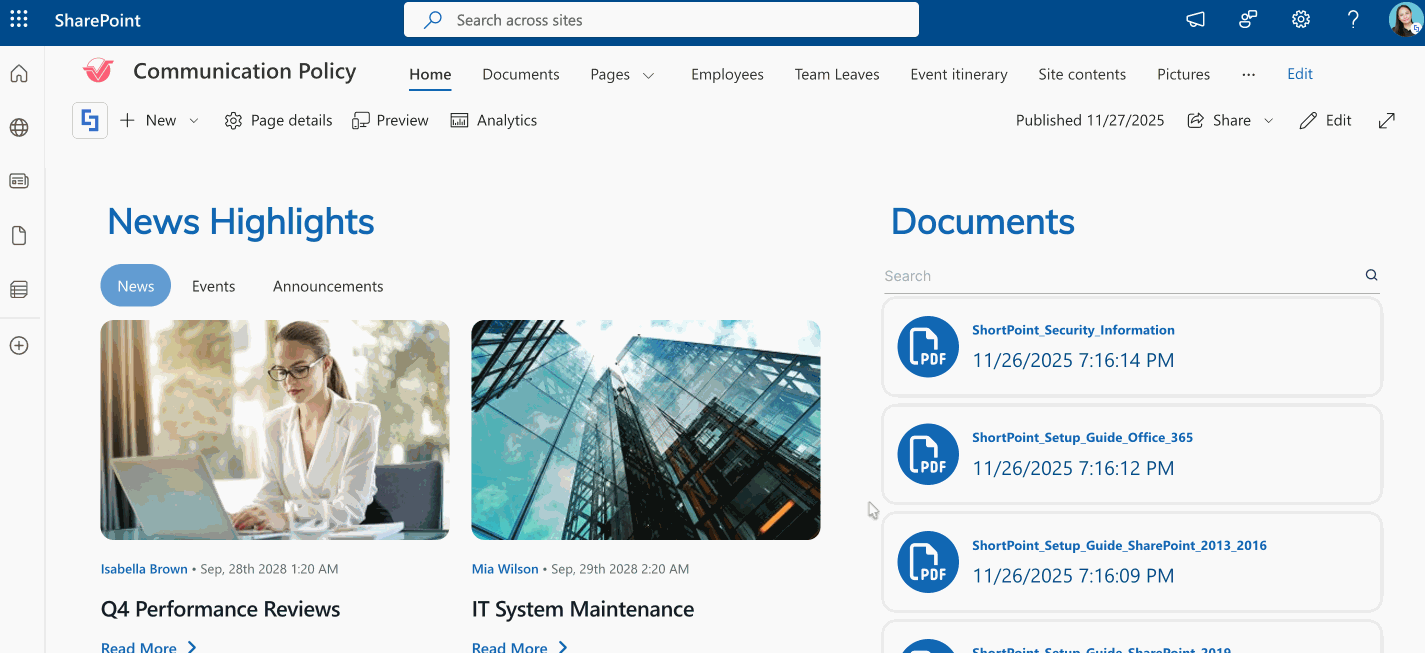This screenshot has height=653, width=1425.
Task: Open the Q4 Performance Reviews headline
Action: 221,609
